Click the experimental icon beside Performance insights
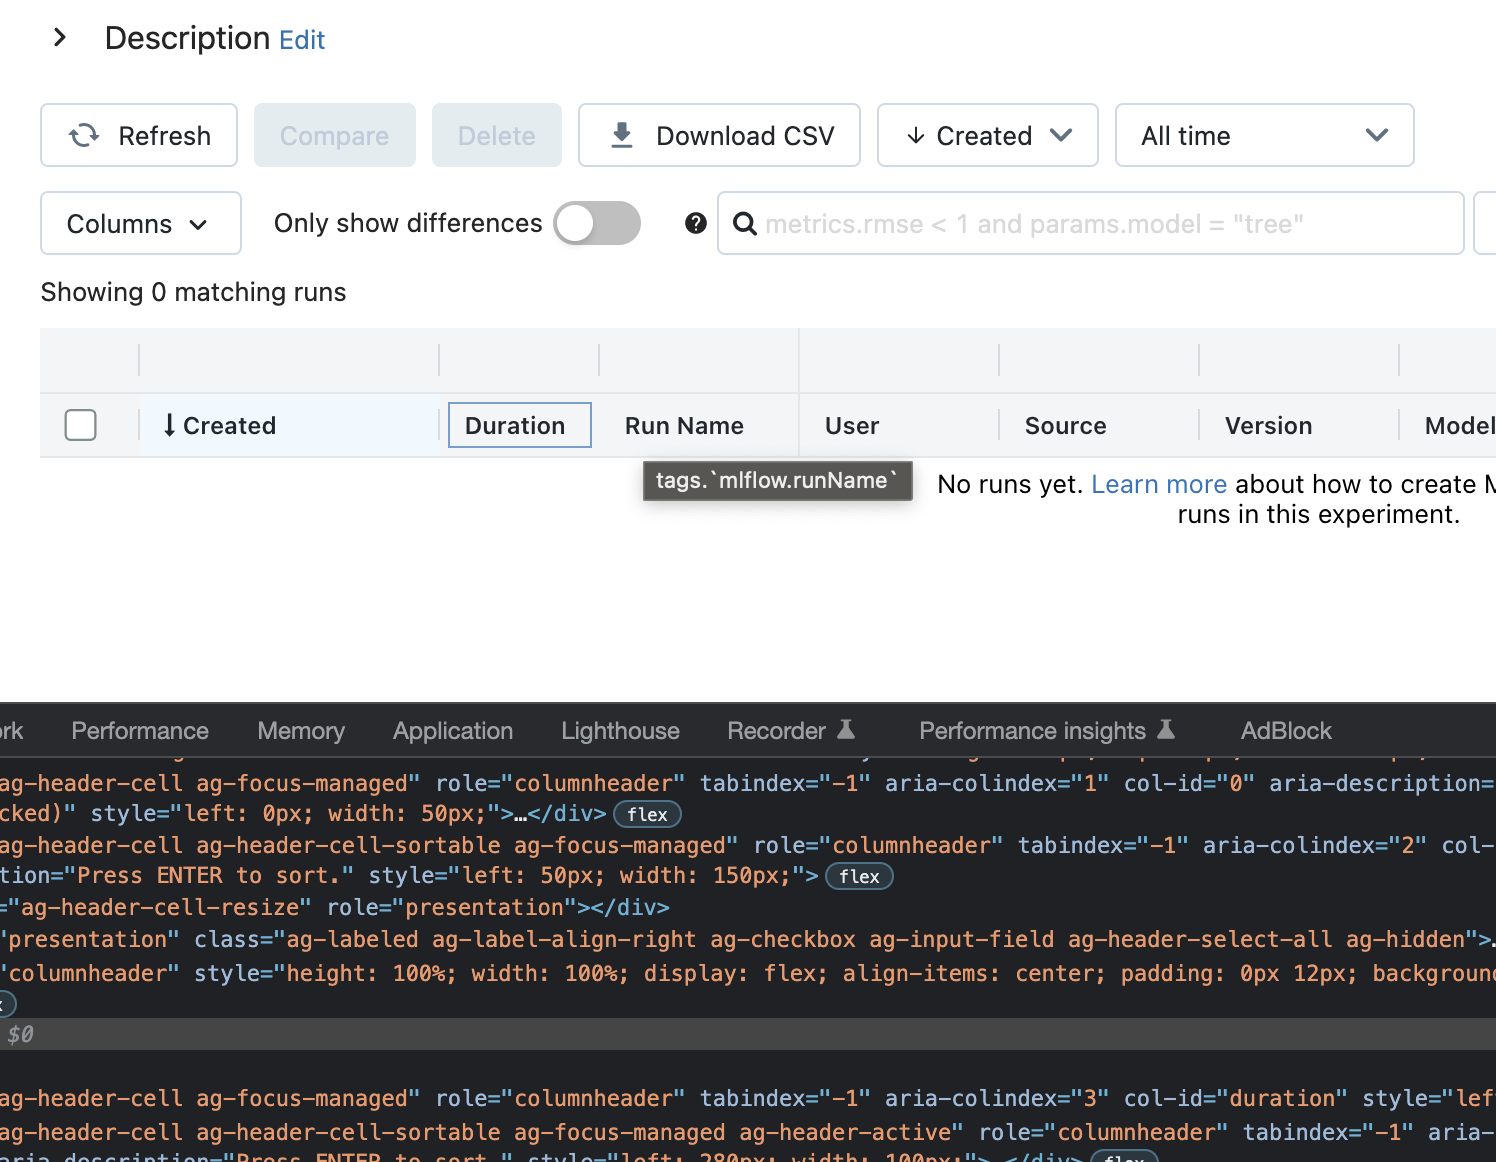The image size is (1496, 1162). [x=1167, y=730]
